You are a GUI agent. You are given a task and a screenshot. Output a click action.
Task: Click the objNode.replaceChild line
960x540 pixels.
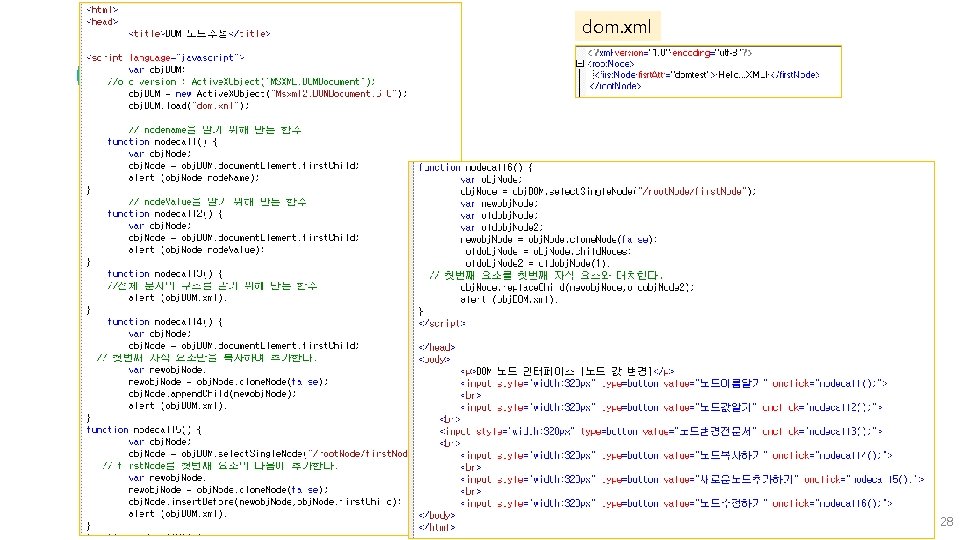click(577, 287)
